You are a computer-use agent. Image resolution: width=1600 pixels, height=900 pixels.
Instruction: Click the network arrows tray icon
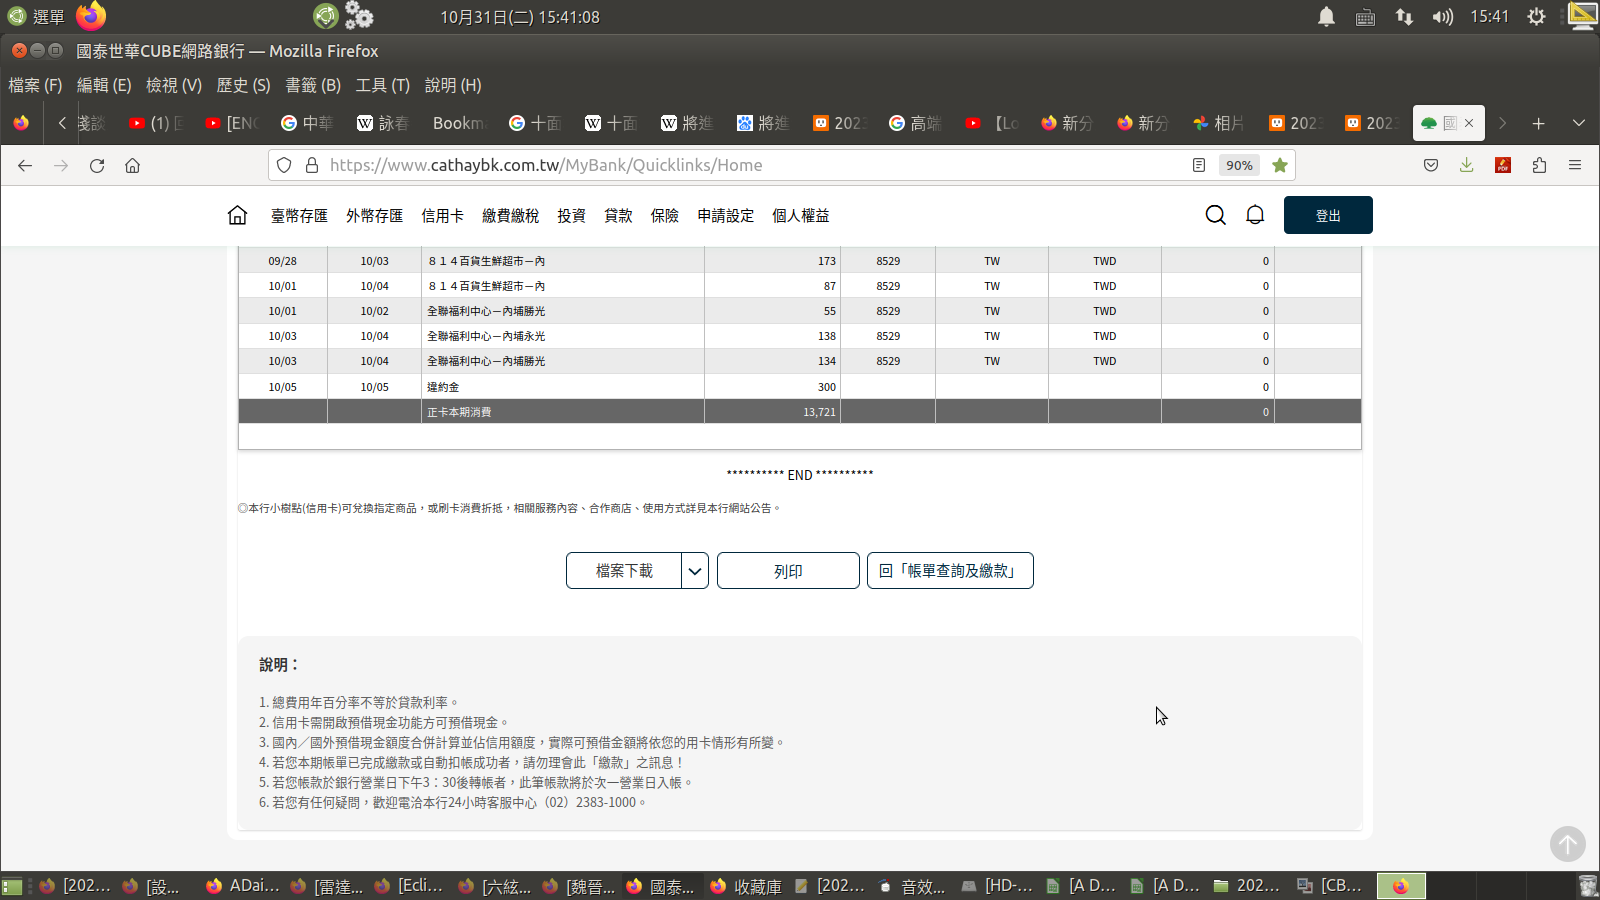tap(1404, 17)
